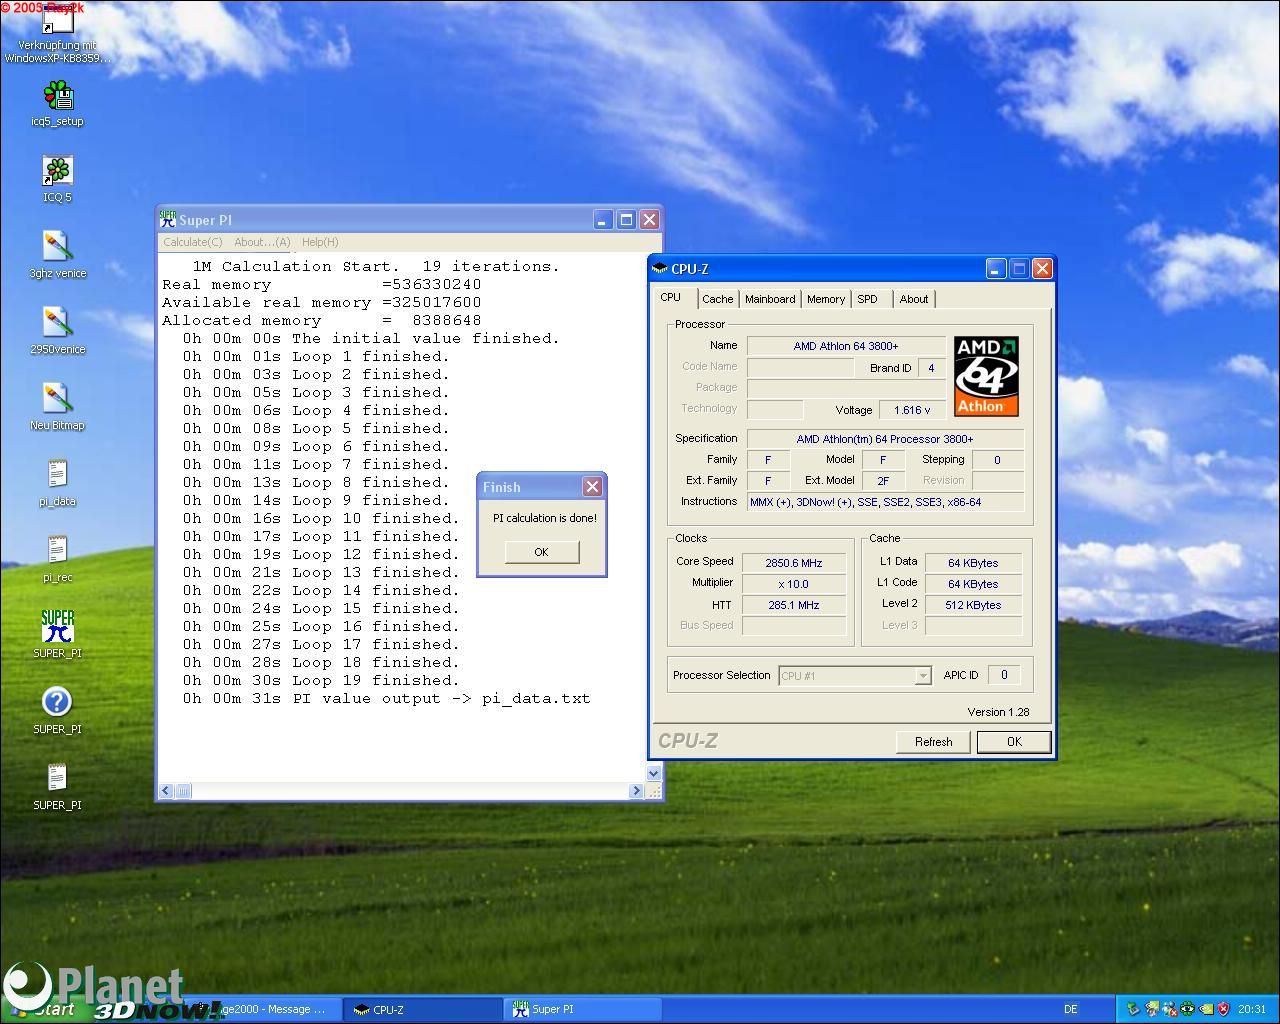Click OK in the Finish dialog
1280x1024 pixels.
click(x=541, y=552)
